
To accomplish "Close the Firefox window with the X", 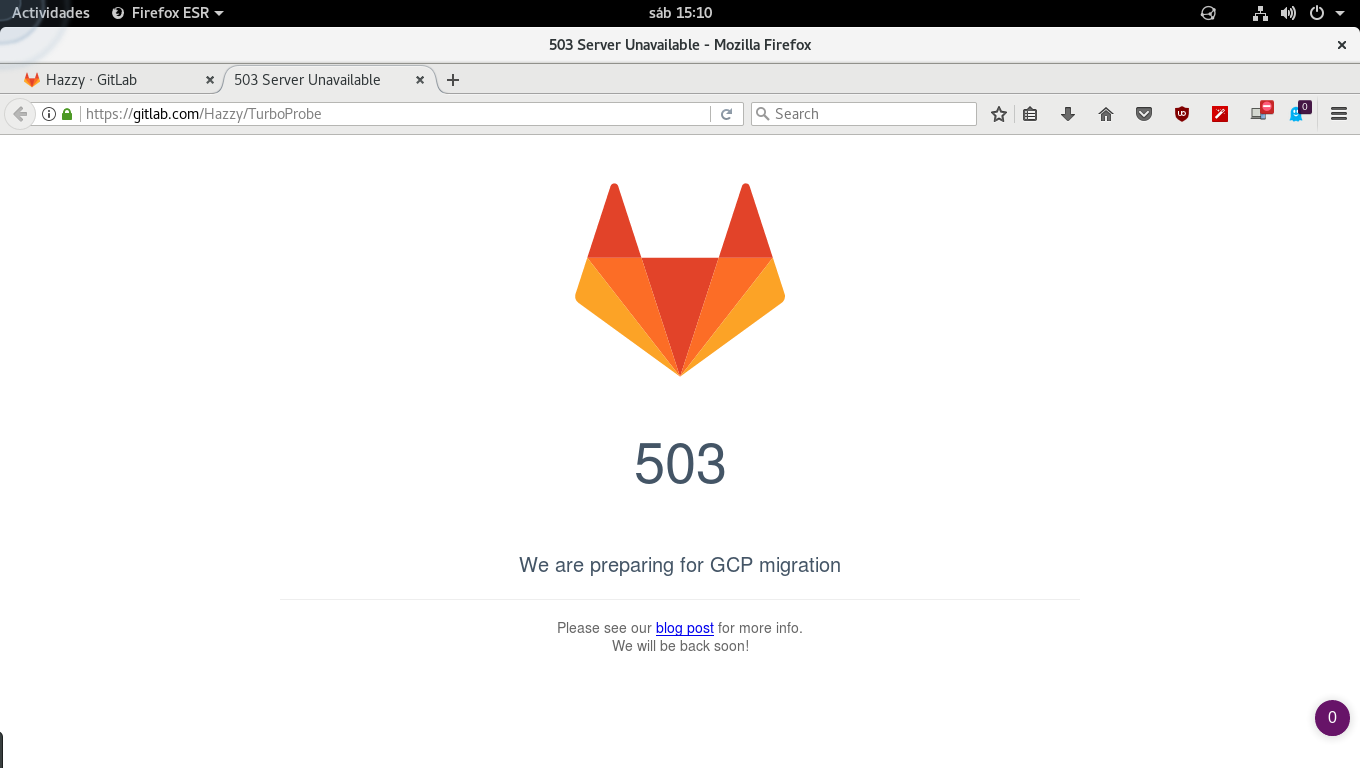I will pos(1342,45).
